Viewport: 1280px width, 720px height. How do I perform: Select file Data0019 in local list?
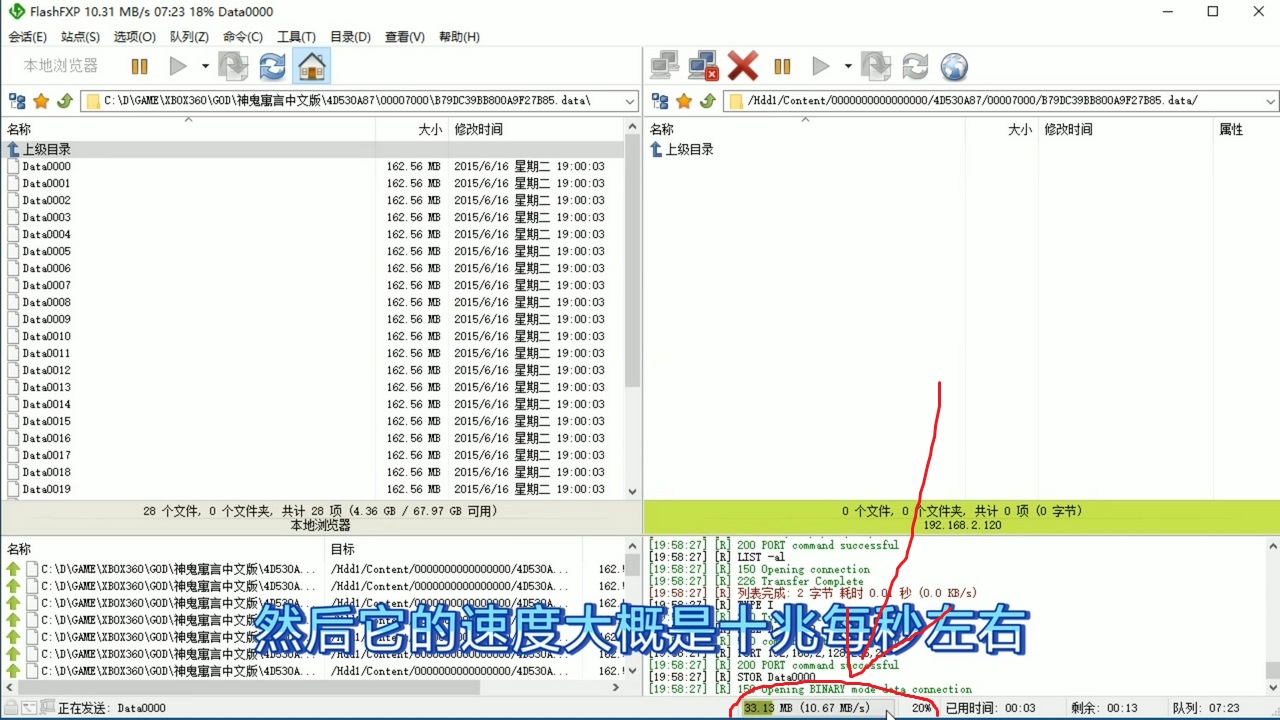(x=46, y=489)
